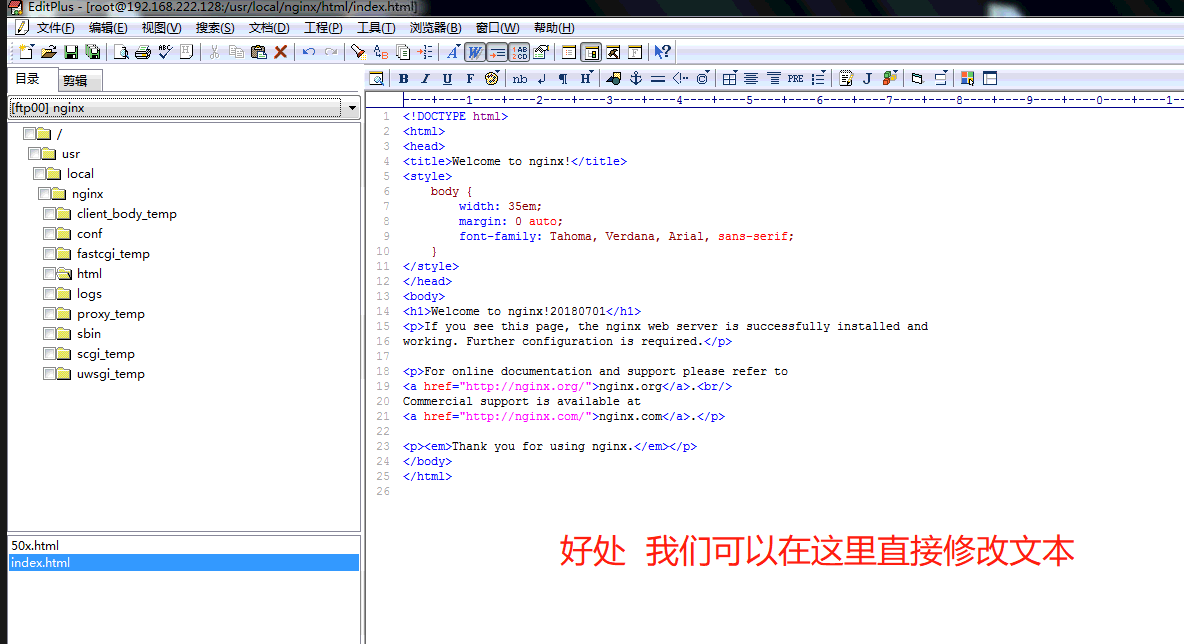Tick checkbox beside conf folder
The height and width of the screenshot is (644, 1184).
point(50,233)
